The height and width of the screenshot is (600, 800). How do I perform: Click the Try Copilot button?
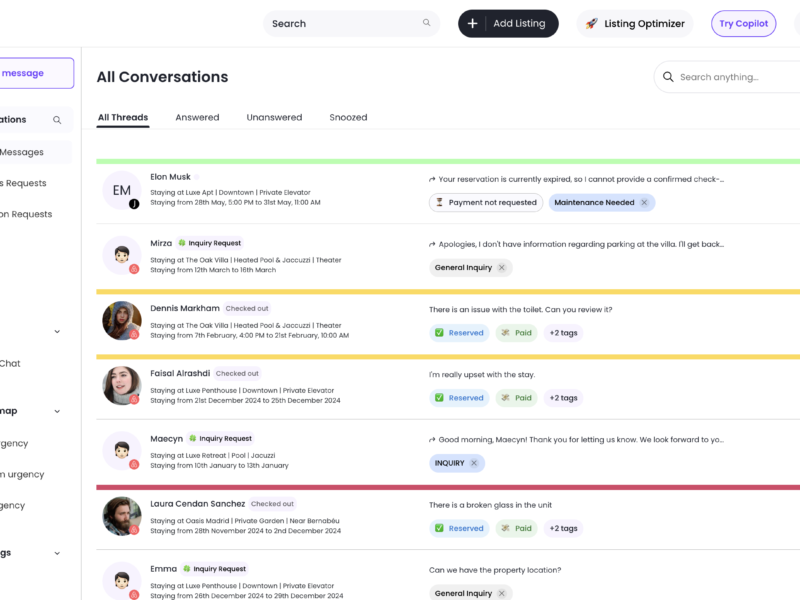tap(743, 23)
